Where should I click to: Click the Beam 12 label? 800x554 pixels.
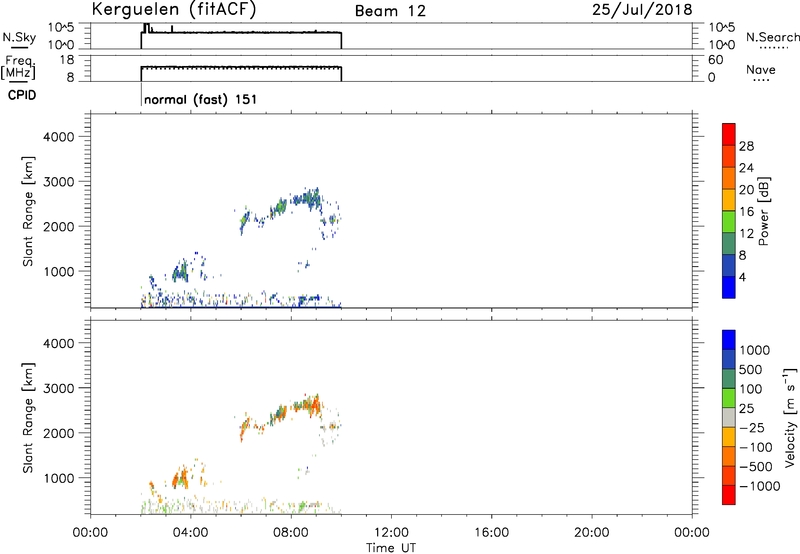[390, 11]
